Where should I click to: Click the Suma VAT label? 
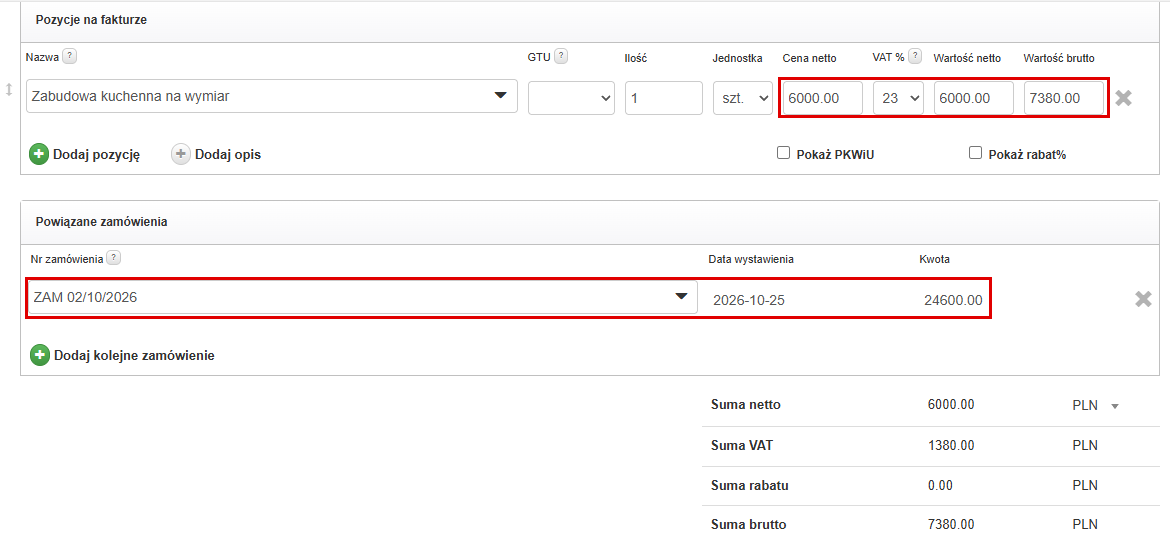741,446
